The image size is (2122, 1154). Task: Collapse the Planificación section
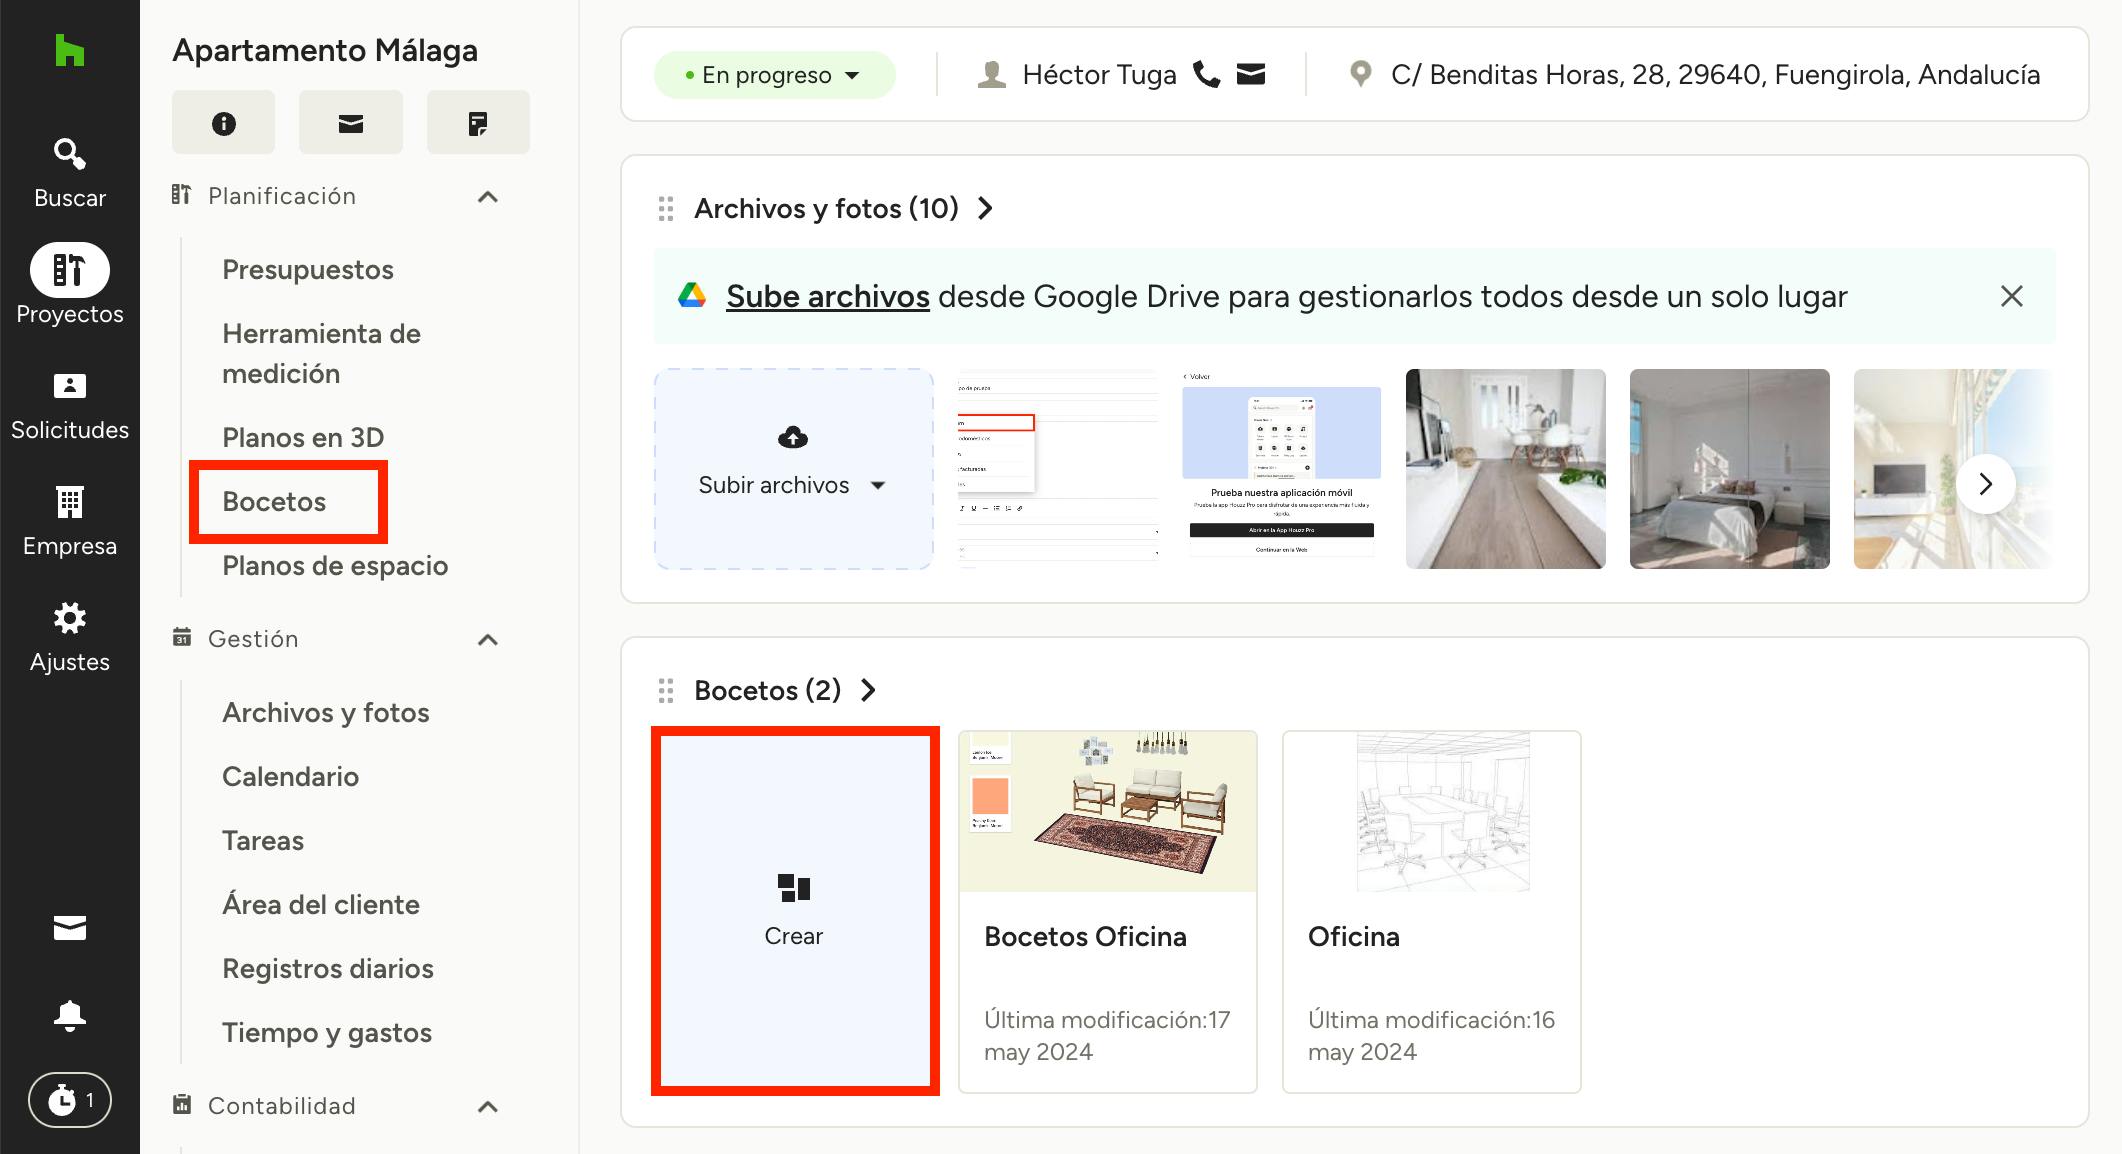coord(488,197)
